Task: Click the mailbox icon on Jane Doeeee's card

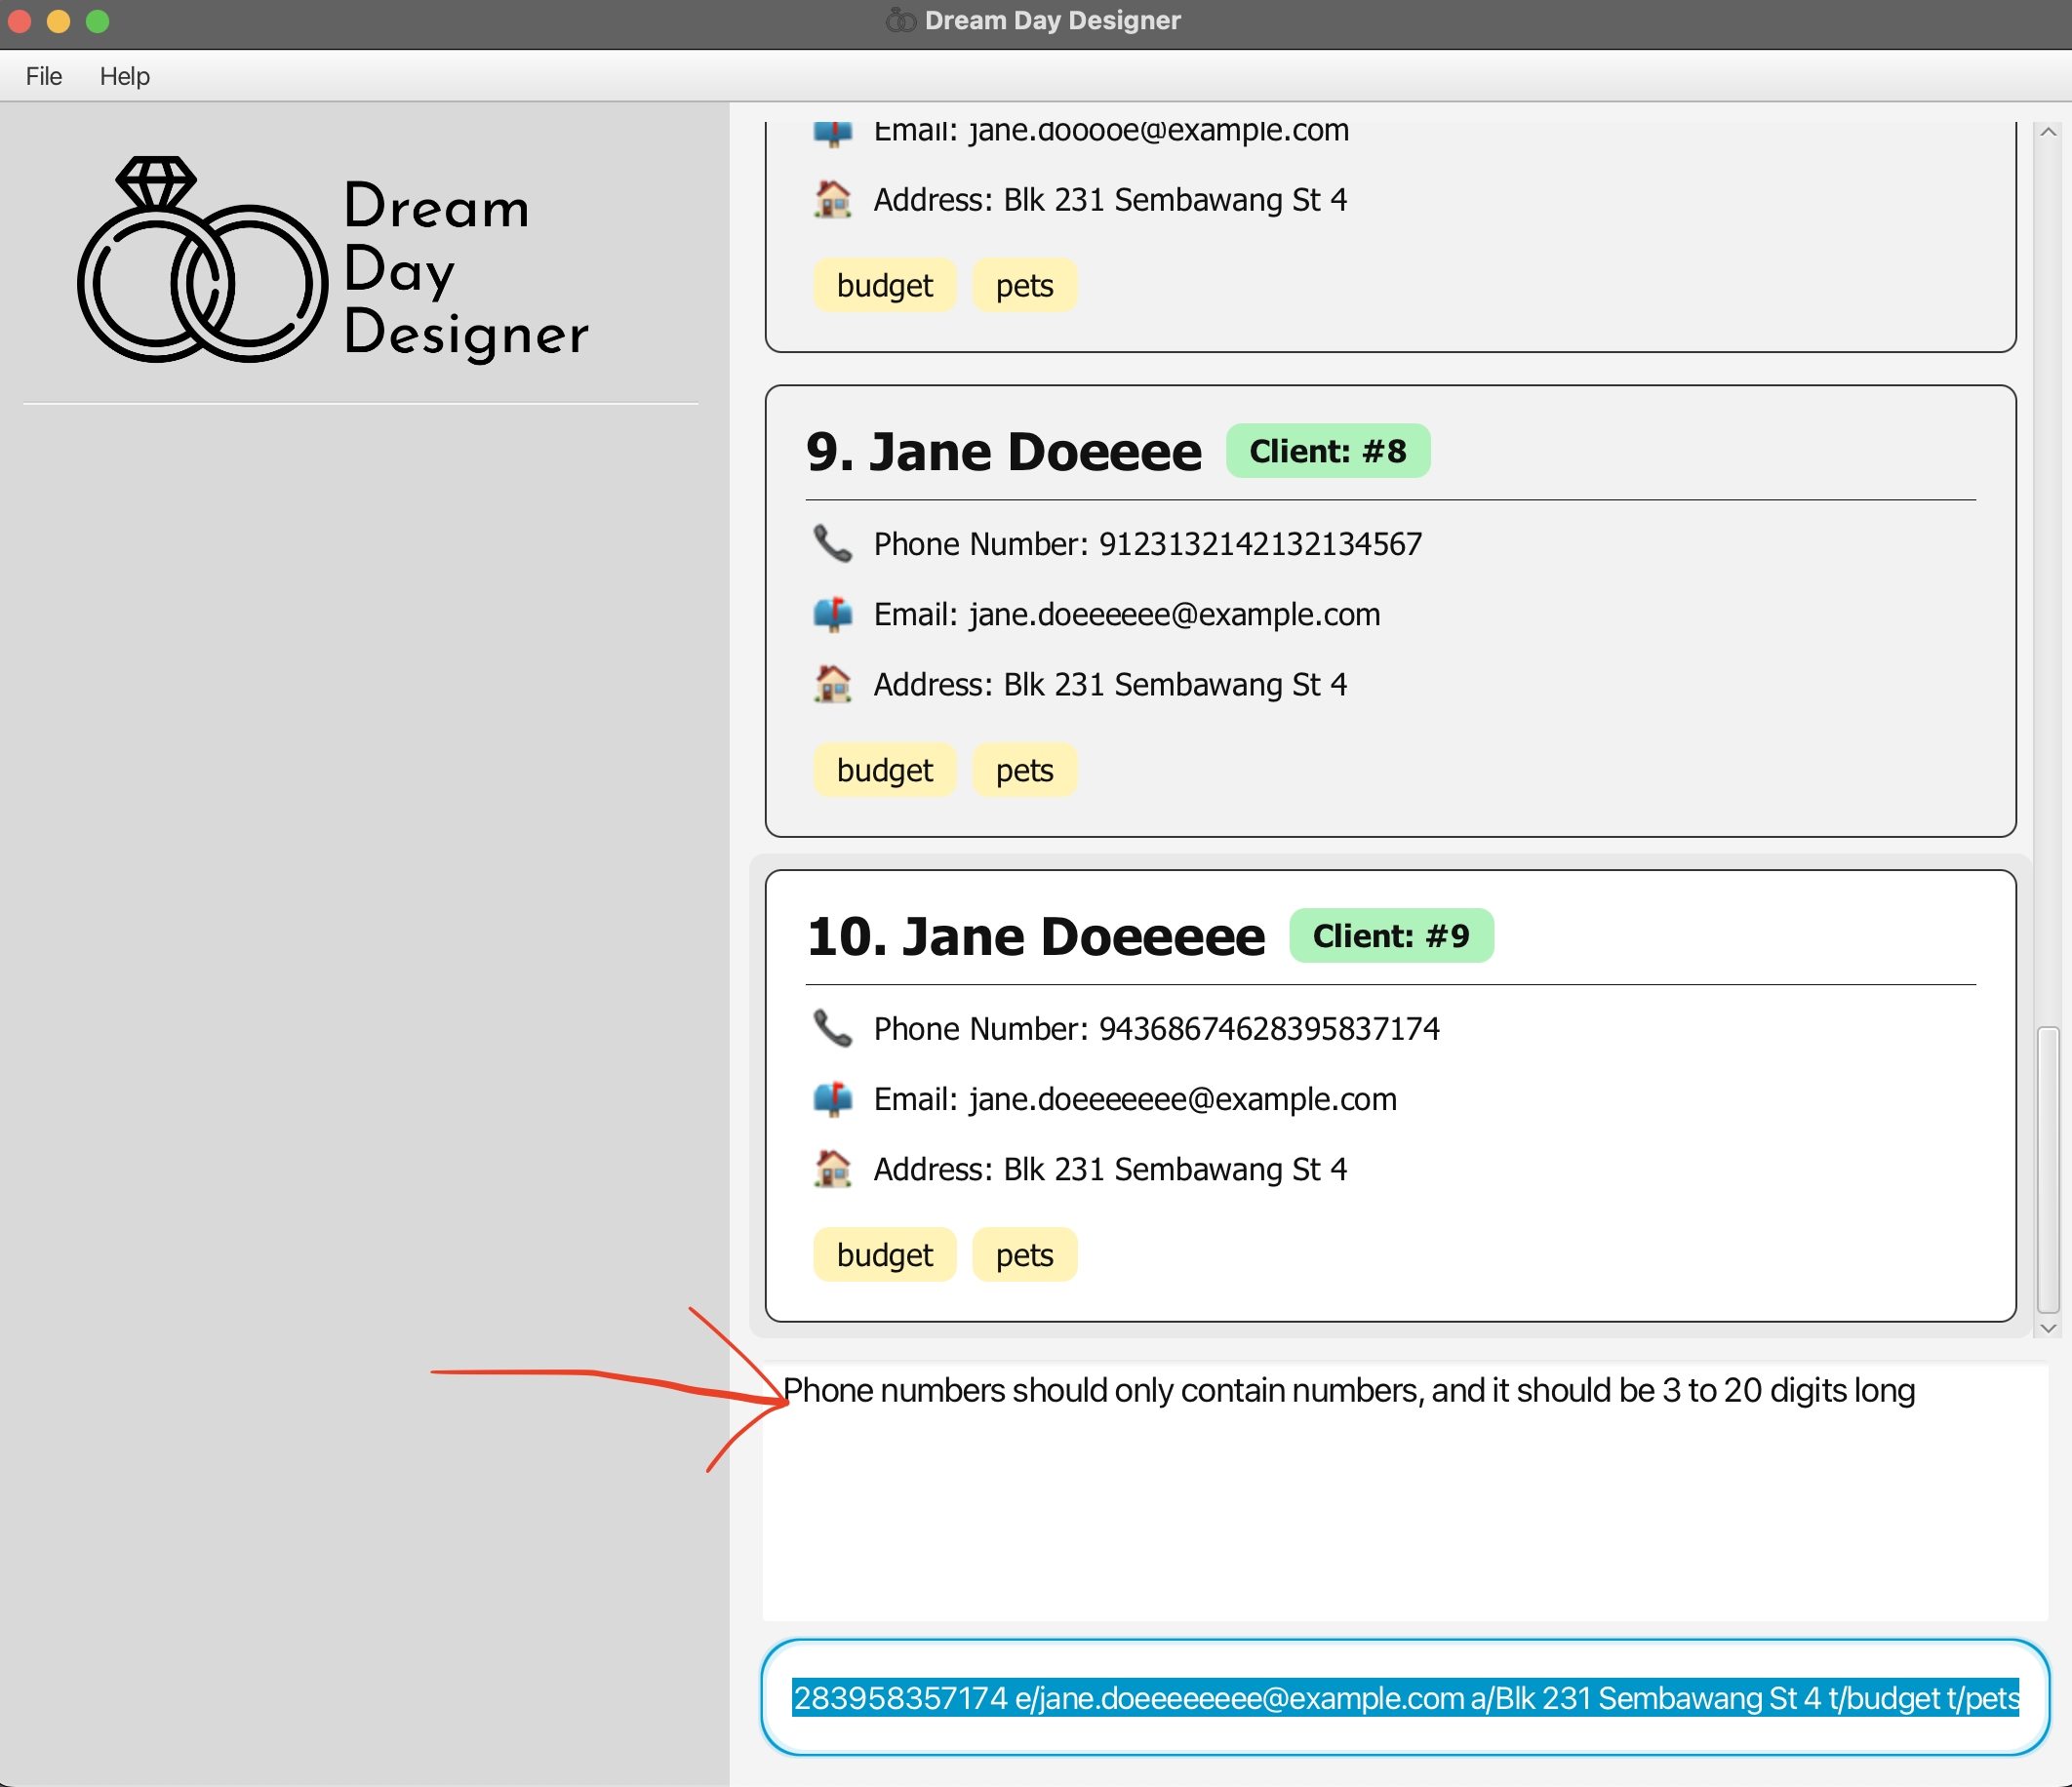Action: (832, 614)
